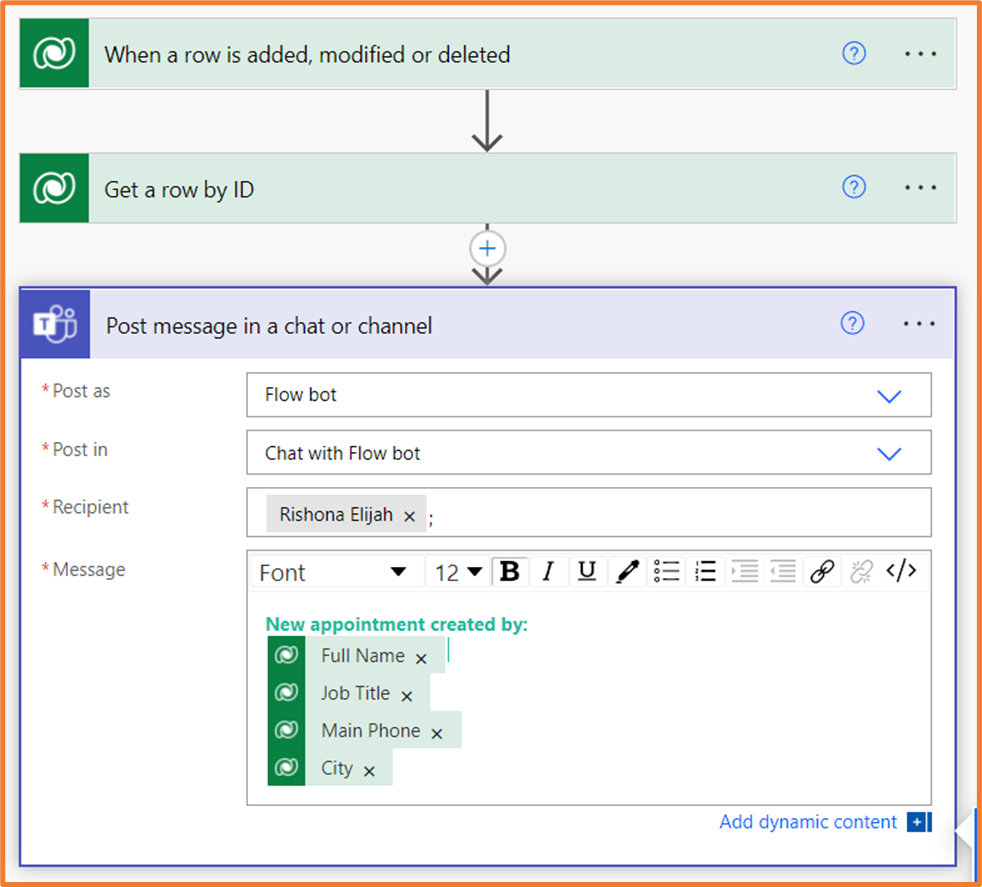982x887 pixels.
Task: Open the Chat with Flow bot dropdown
Action: point(889,452)
